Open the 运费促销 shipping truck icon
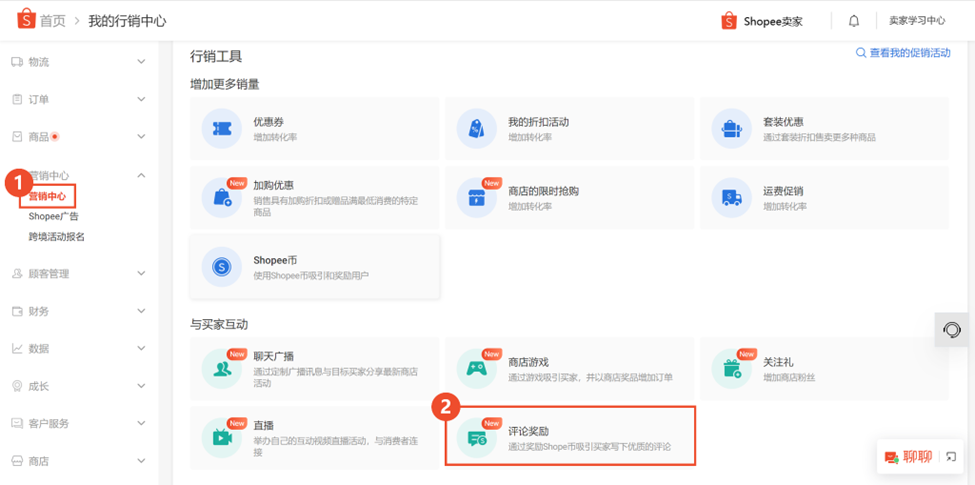Screen dimensions: 975x485 tap(731, 198)
